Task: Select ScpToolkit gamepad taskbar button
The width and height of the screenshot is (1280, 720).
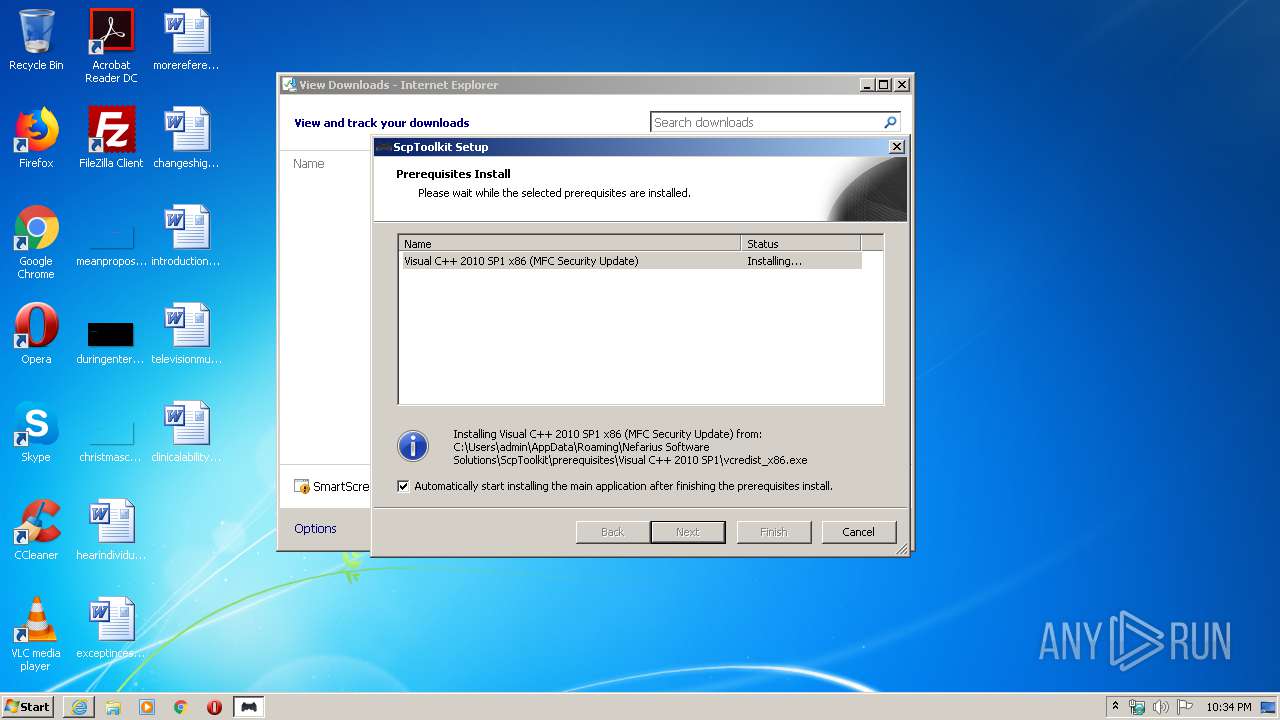Action: click(249, 707)
